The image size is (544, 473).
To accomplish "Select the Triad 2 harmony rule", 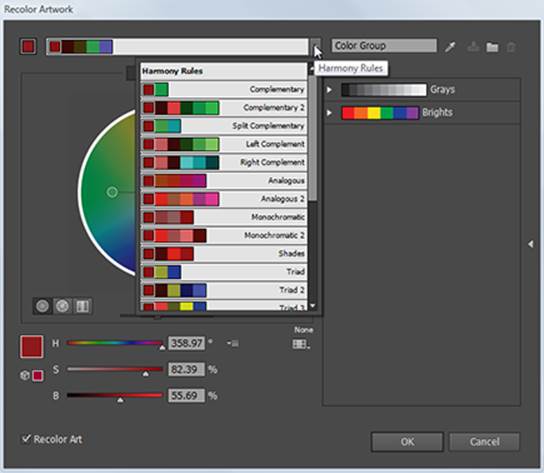I will click(224, 290).
